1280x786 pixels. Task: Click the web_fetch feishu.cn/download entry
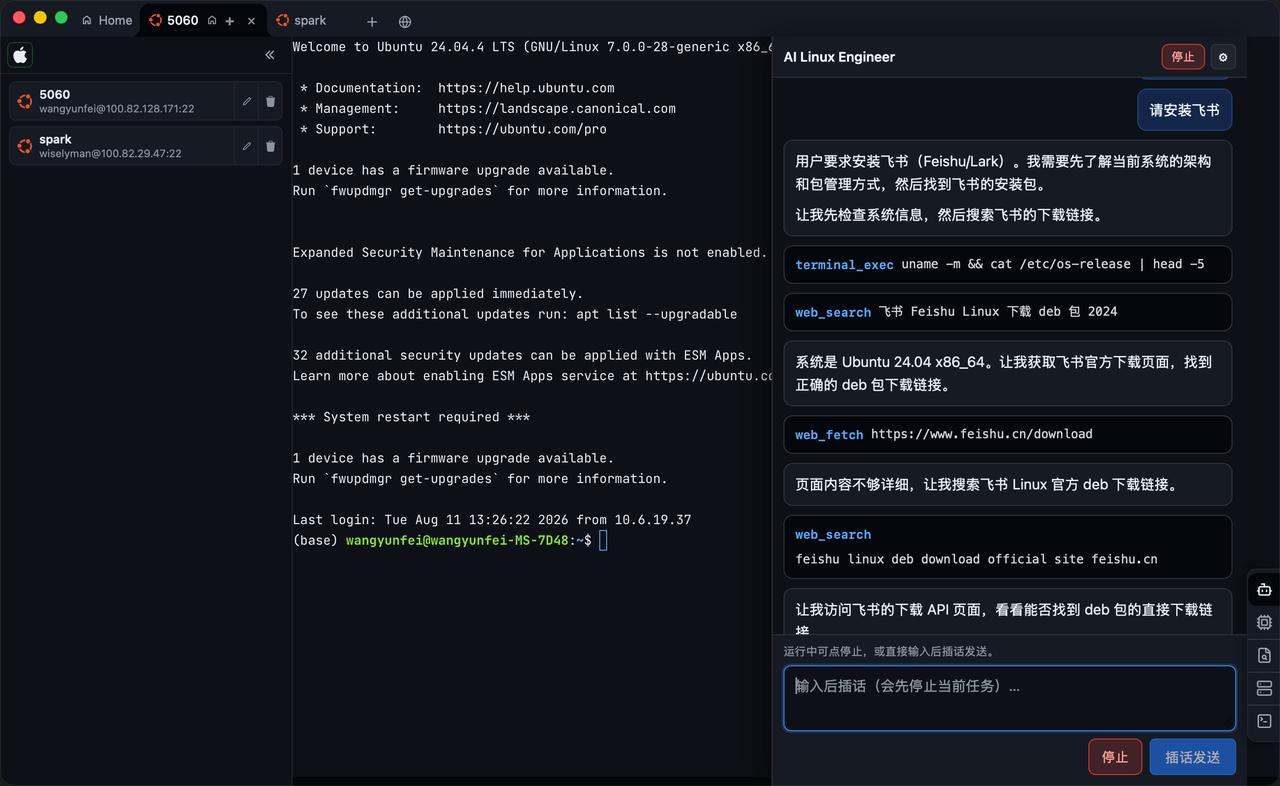[1007, 435]
